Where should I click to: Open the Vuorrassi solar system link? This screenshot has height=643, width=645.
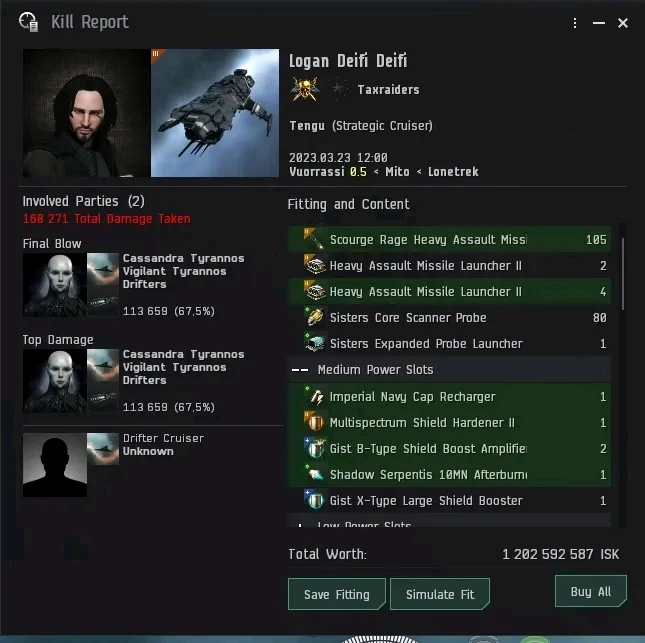click(x=317, y=172)
